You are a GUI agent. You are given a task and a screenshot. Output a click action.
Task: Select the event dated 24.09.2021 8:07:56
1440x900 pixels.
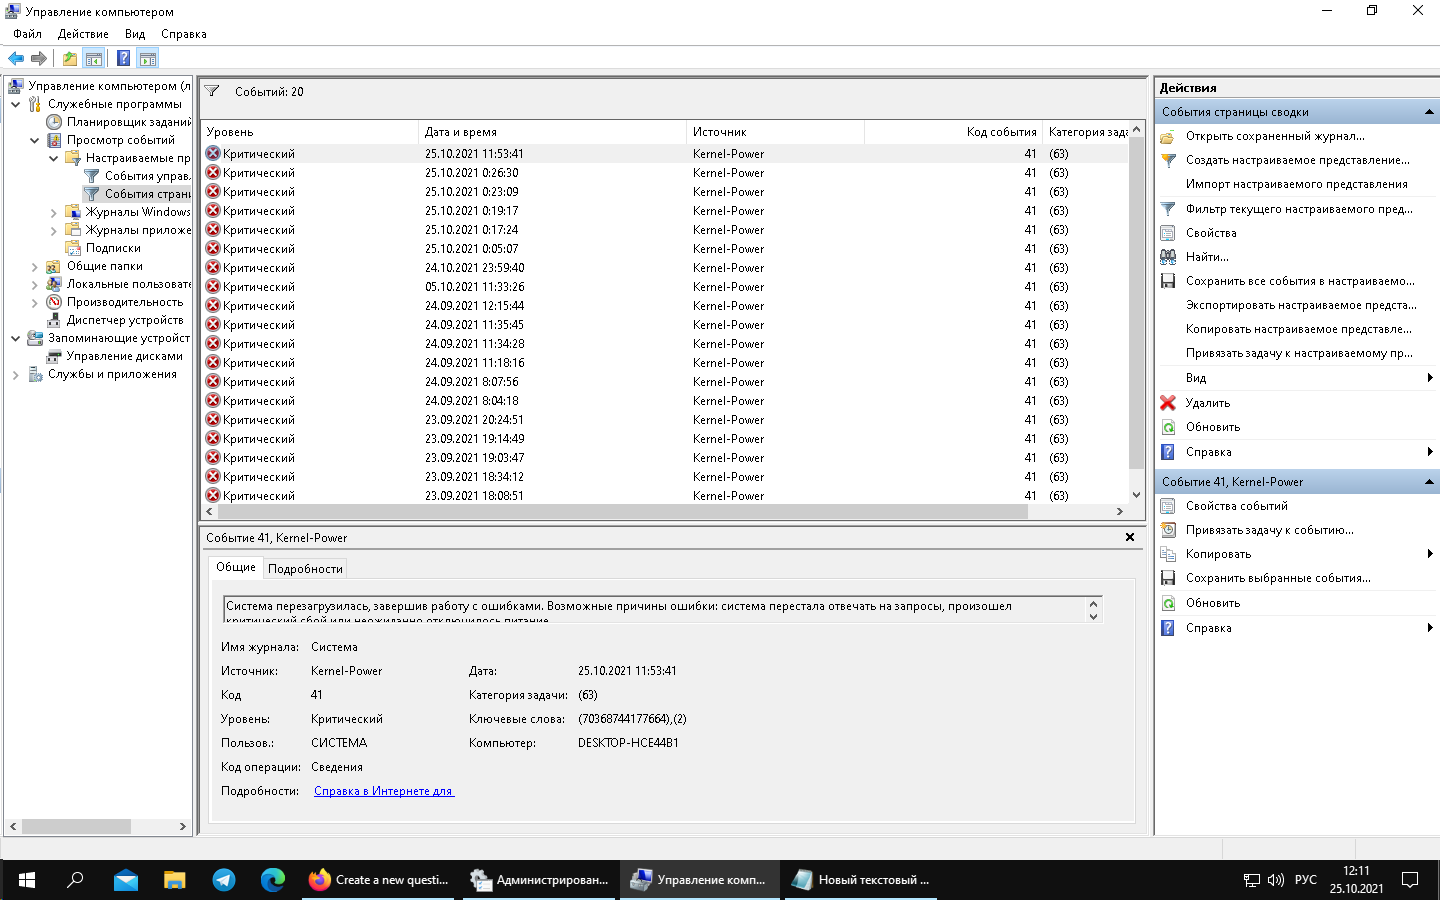click(x=665, y=382)
